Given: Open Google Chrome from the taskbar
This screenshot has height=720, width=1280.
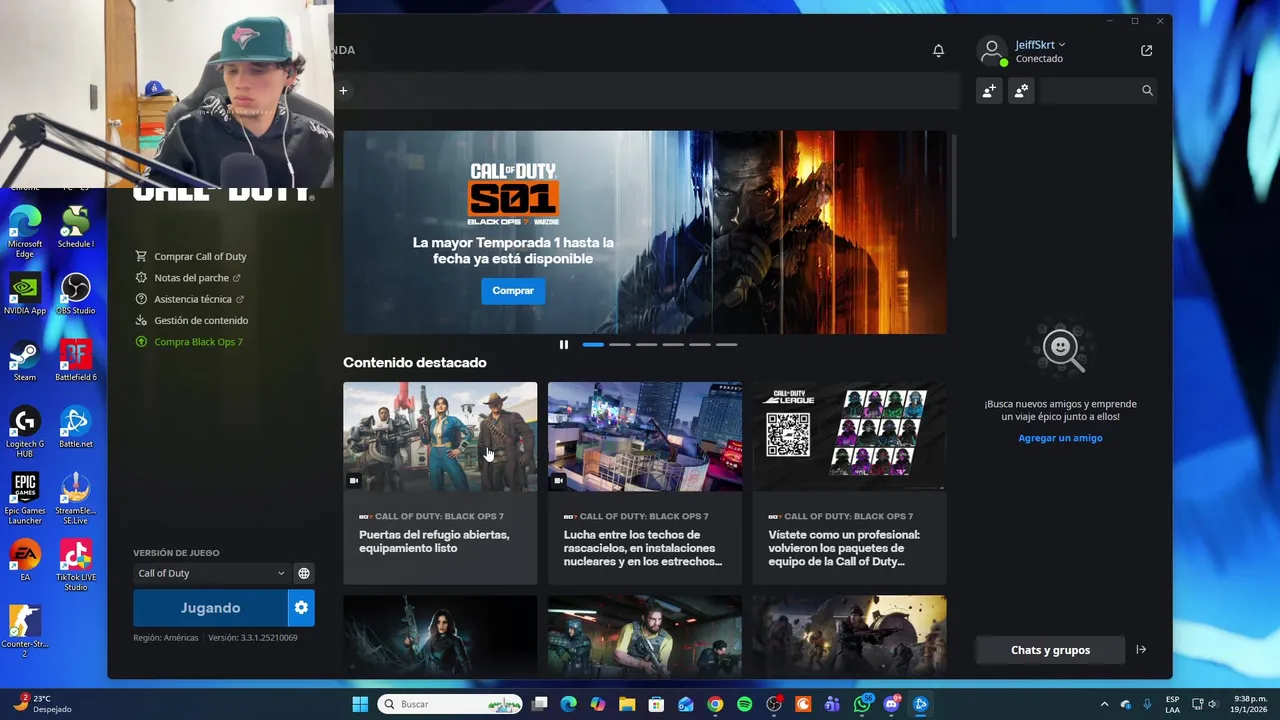Looking at the screenshot, I should click(x=715, y=704).
